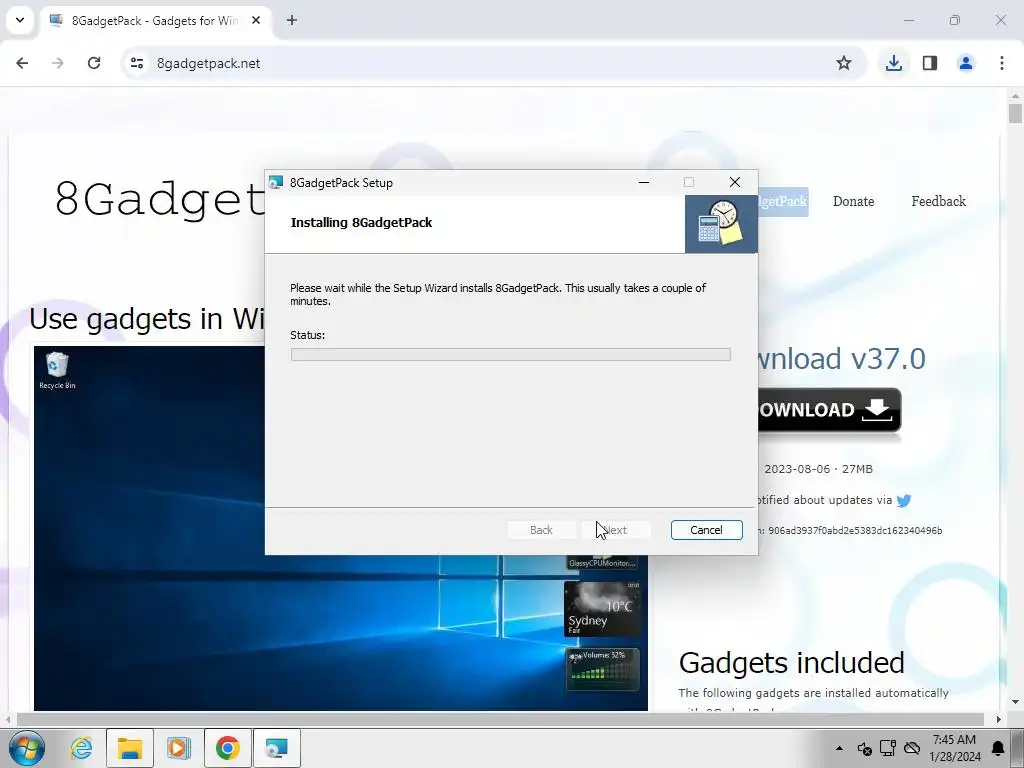The height and width of the screenshot is (768, 1024).
Task: Click the Recycle Bin in desktop screenshot
Action: click(57, 370)
